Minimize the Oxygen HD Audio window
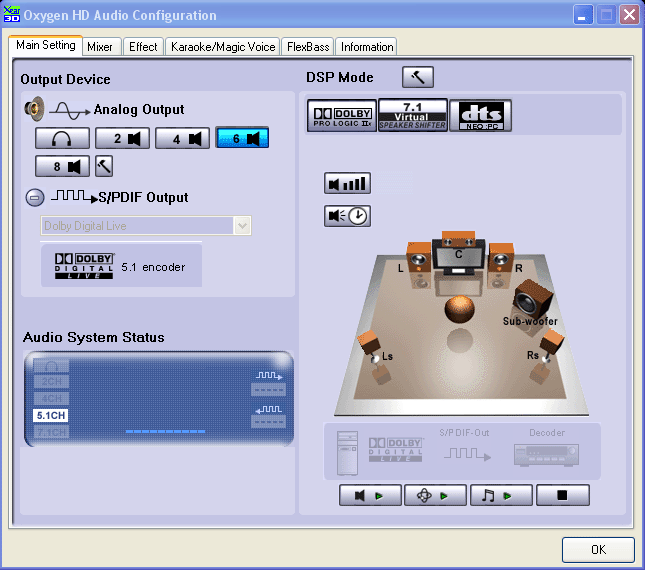This screenshot has height=570, width=645. coord(582,14)
